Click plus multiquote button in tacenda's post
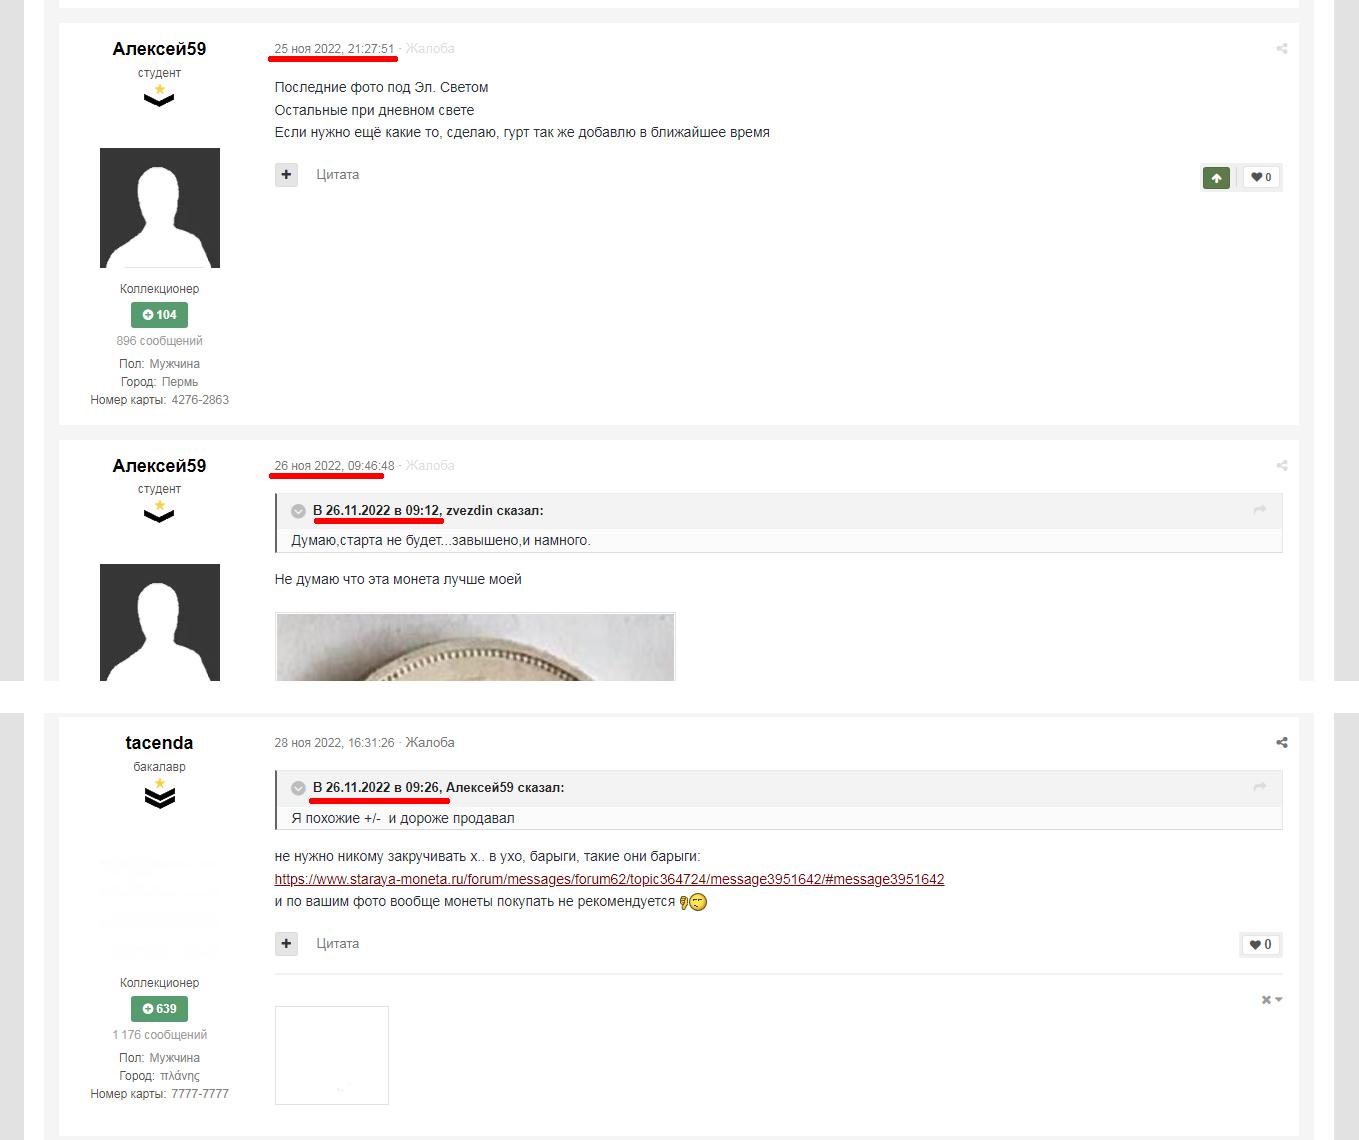 [x=286, y=944]
